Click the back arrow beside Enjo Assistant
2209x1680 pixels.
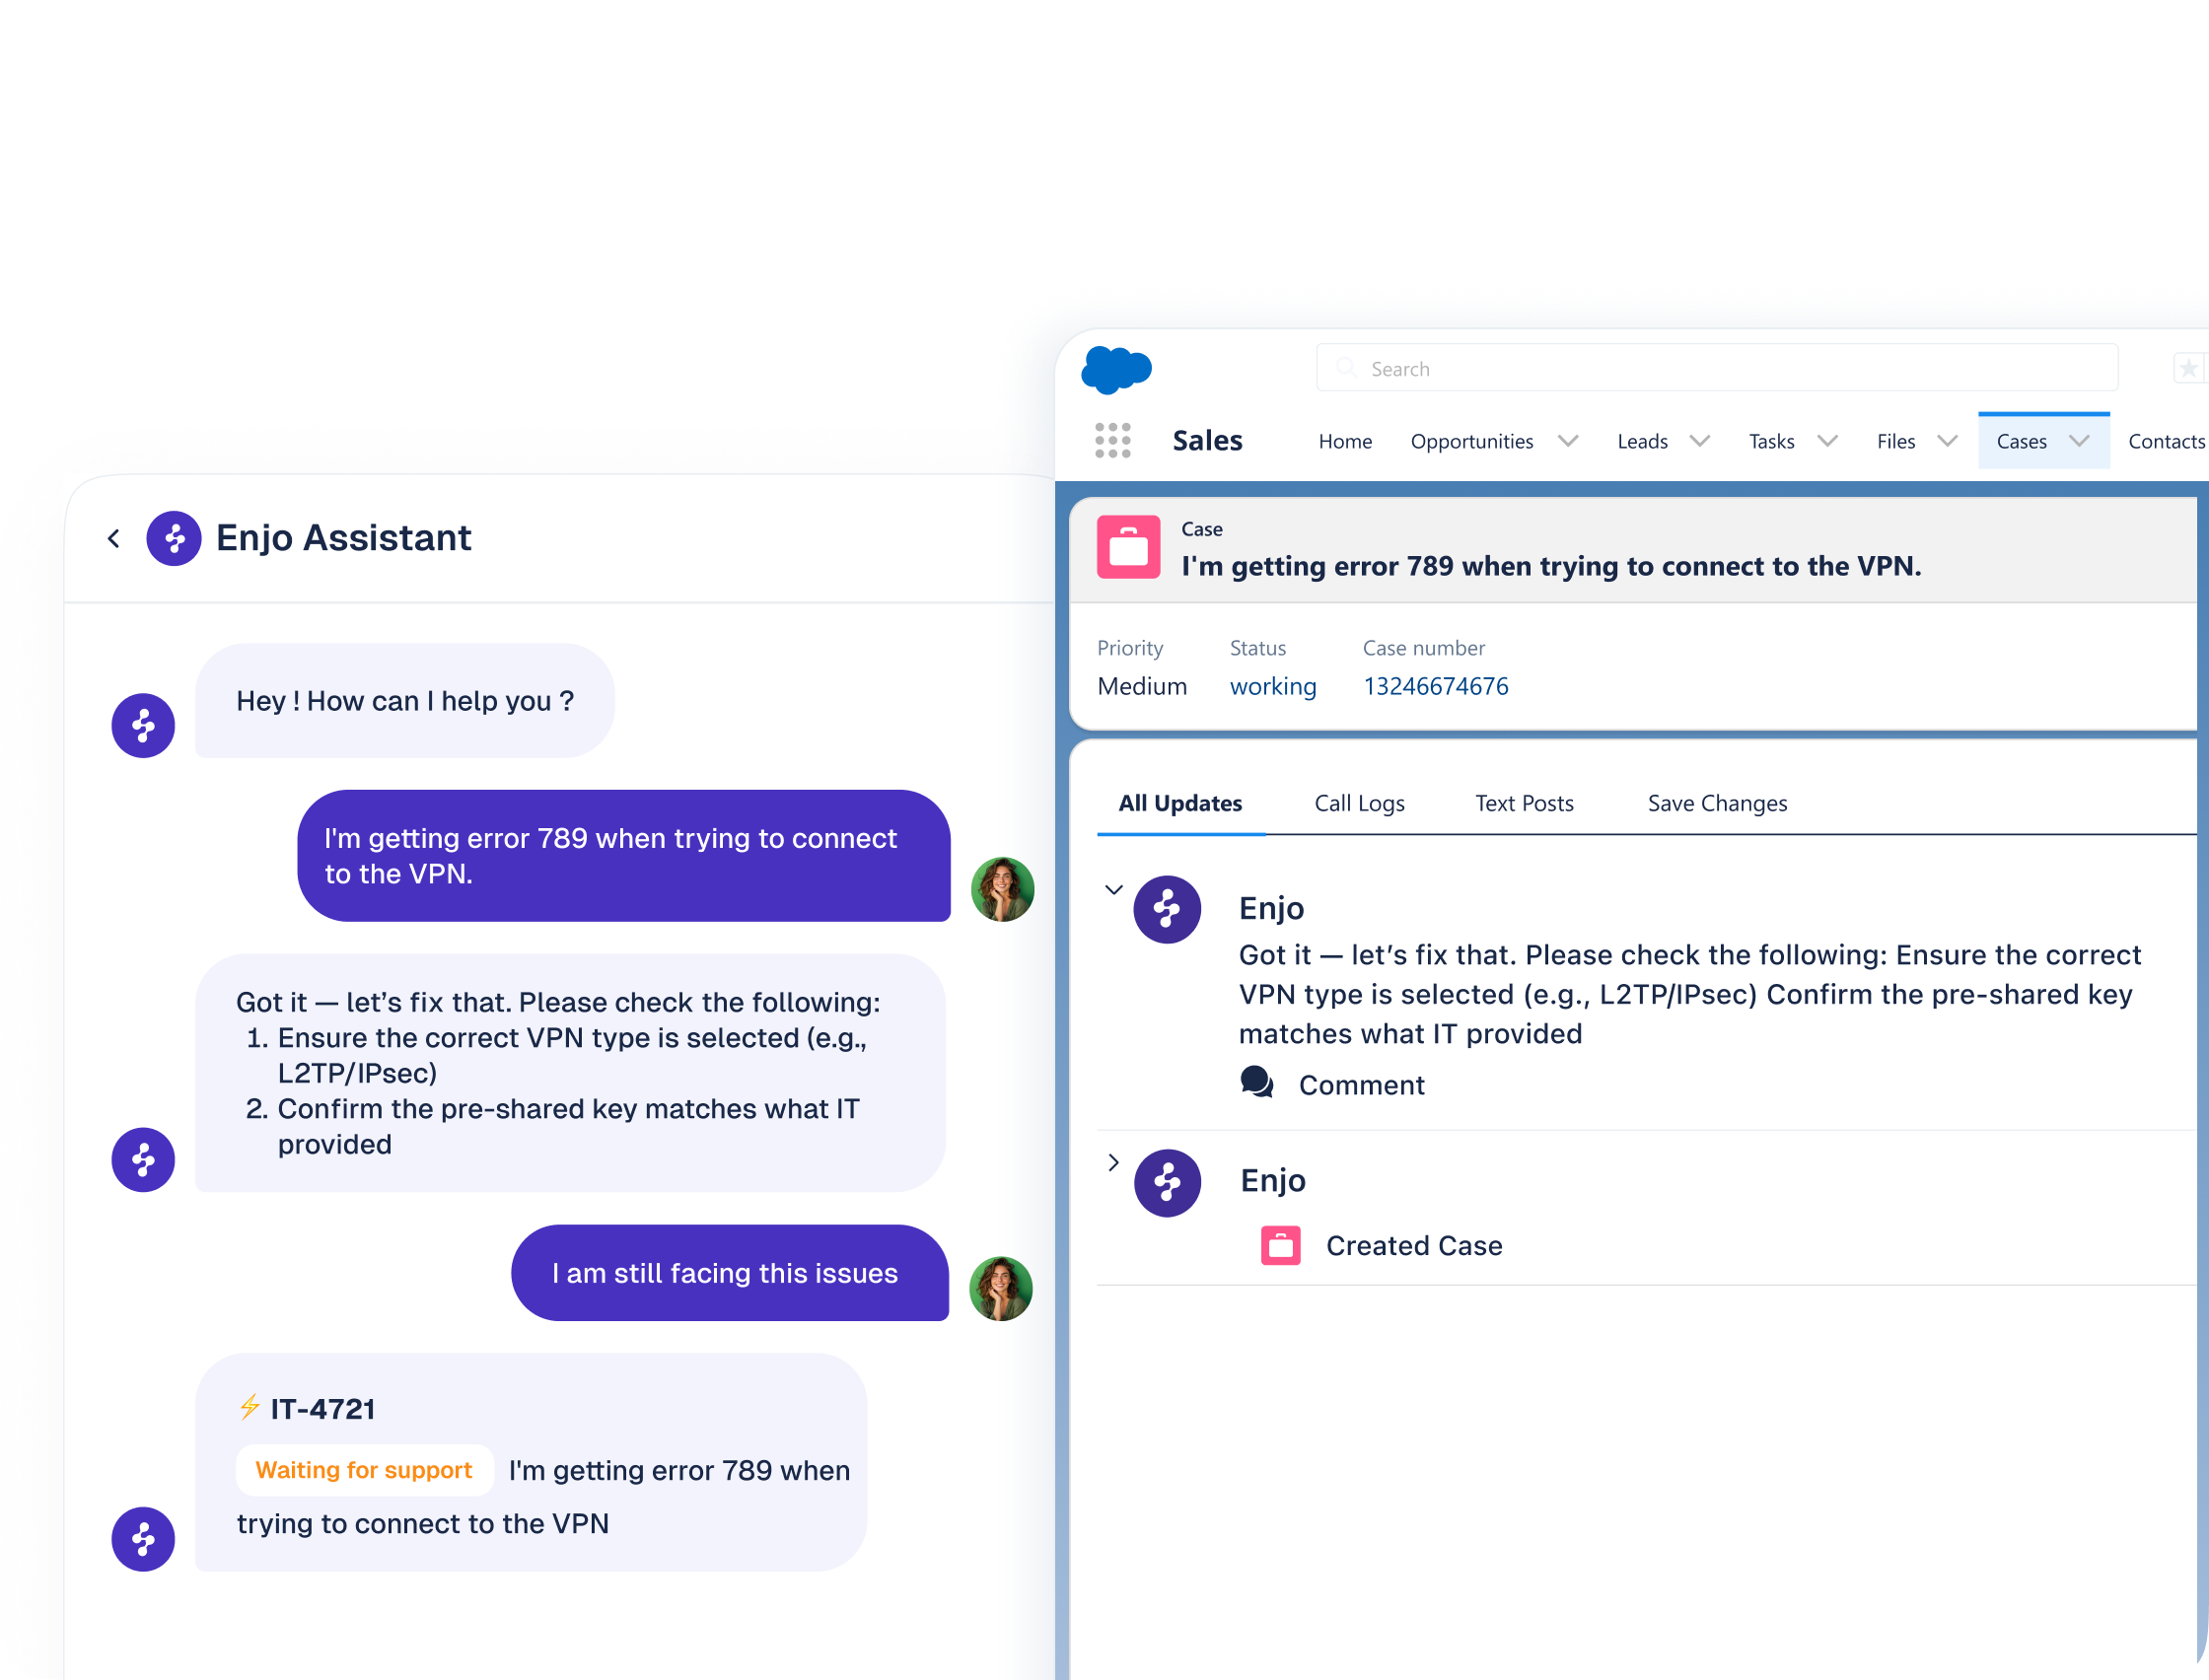tap(114, 539)
